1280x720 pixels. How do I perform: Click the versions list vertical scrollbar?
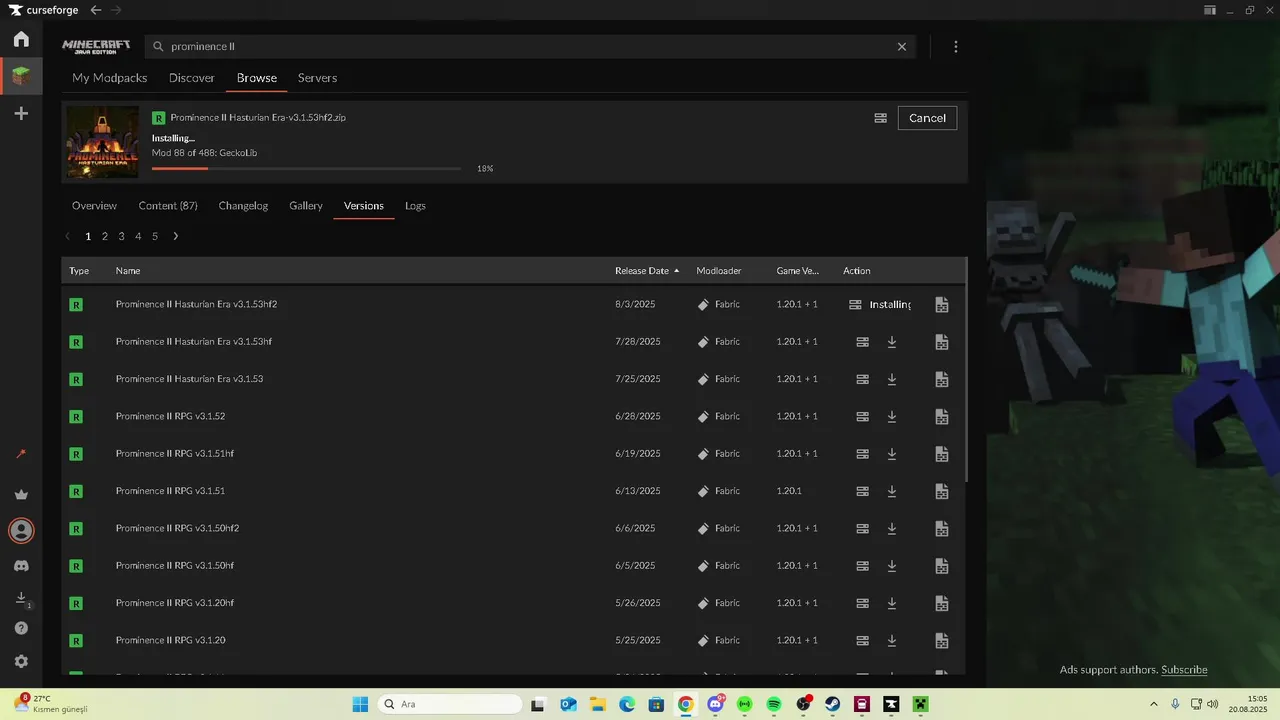966,370
